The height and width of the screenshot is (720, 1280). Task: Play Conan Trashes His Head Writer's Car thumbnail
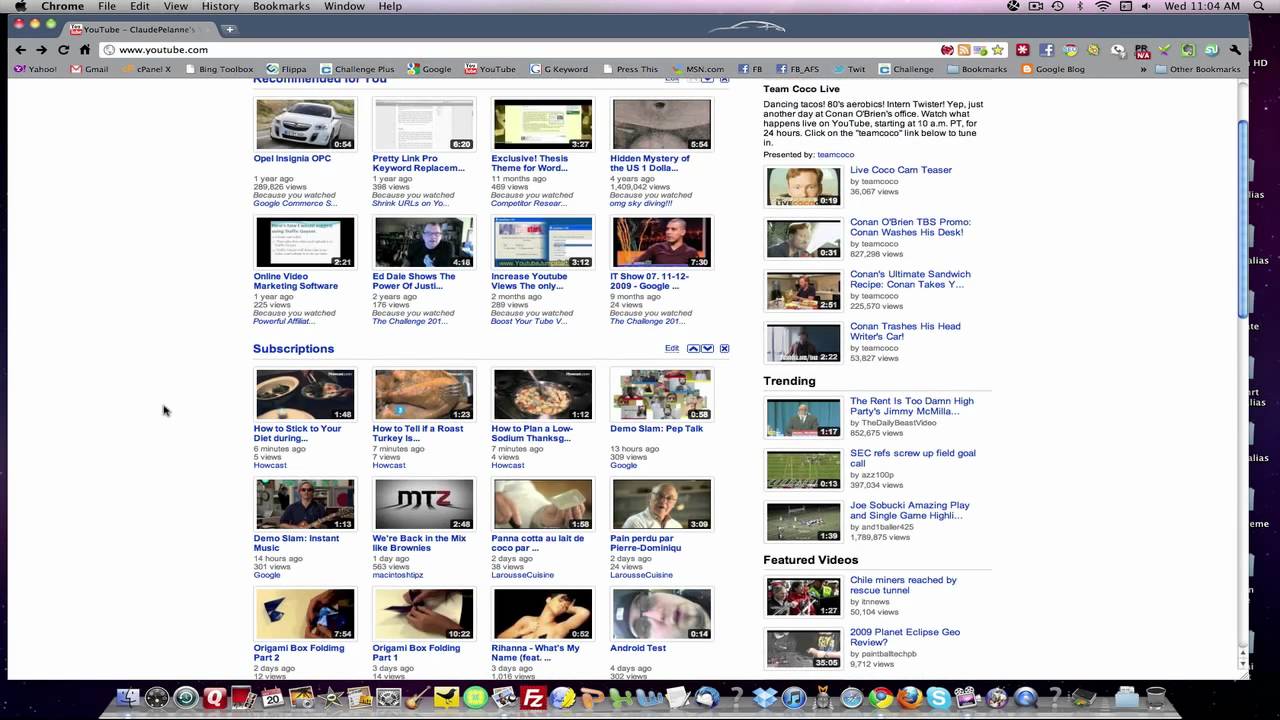pyautogui.click(x=803, y=343)
